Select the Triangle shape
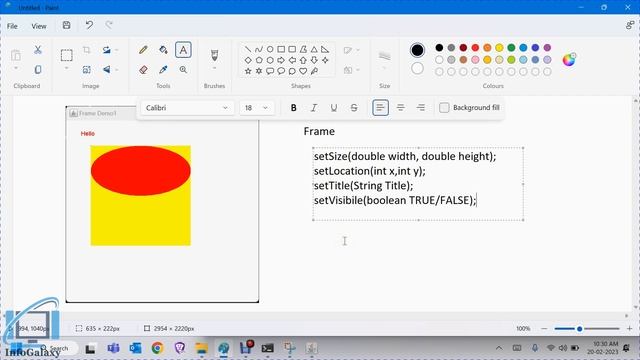This screenshot has height=360, width=640. click(x=314, y=49)
